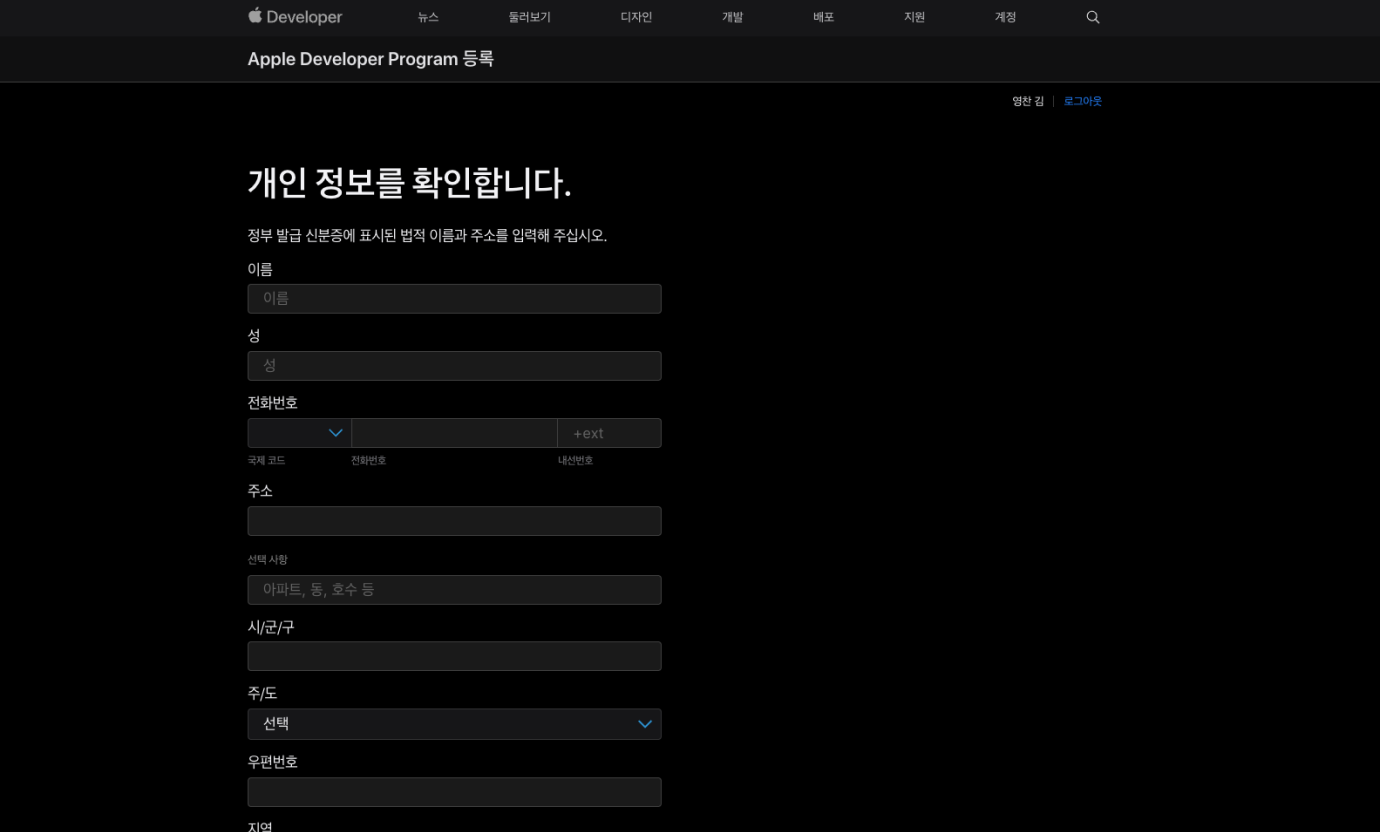
Task: Click the 국제 코드 caption
Action: (267, 461)
